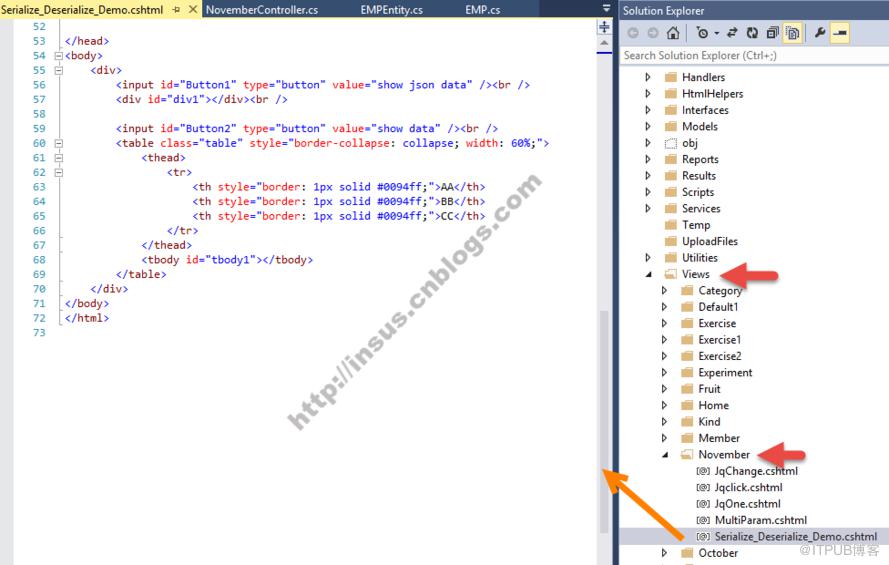889x565 pixels.
Task: Click the obj hidden folder icon
Action: point(671,143)
